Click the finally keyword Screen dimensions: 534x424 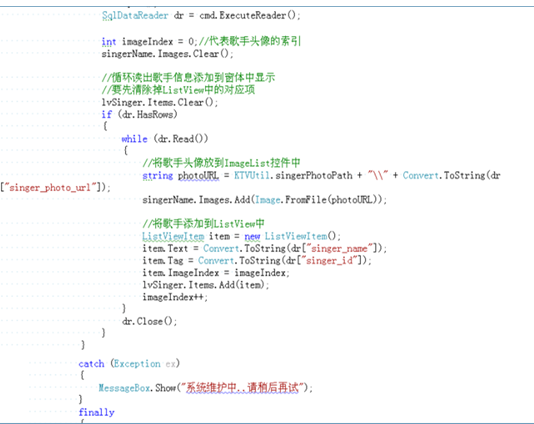pos(96,412)
